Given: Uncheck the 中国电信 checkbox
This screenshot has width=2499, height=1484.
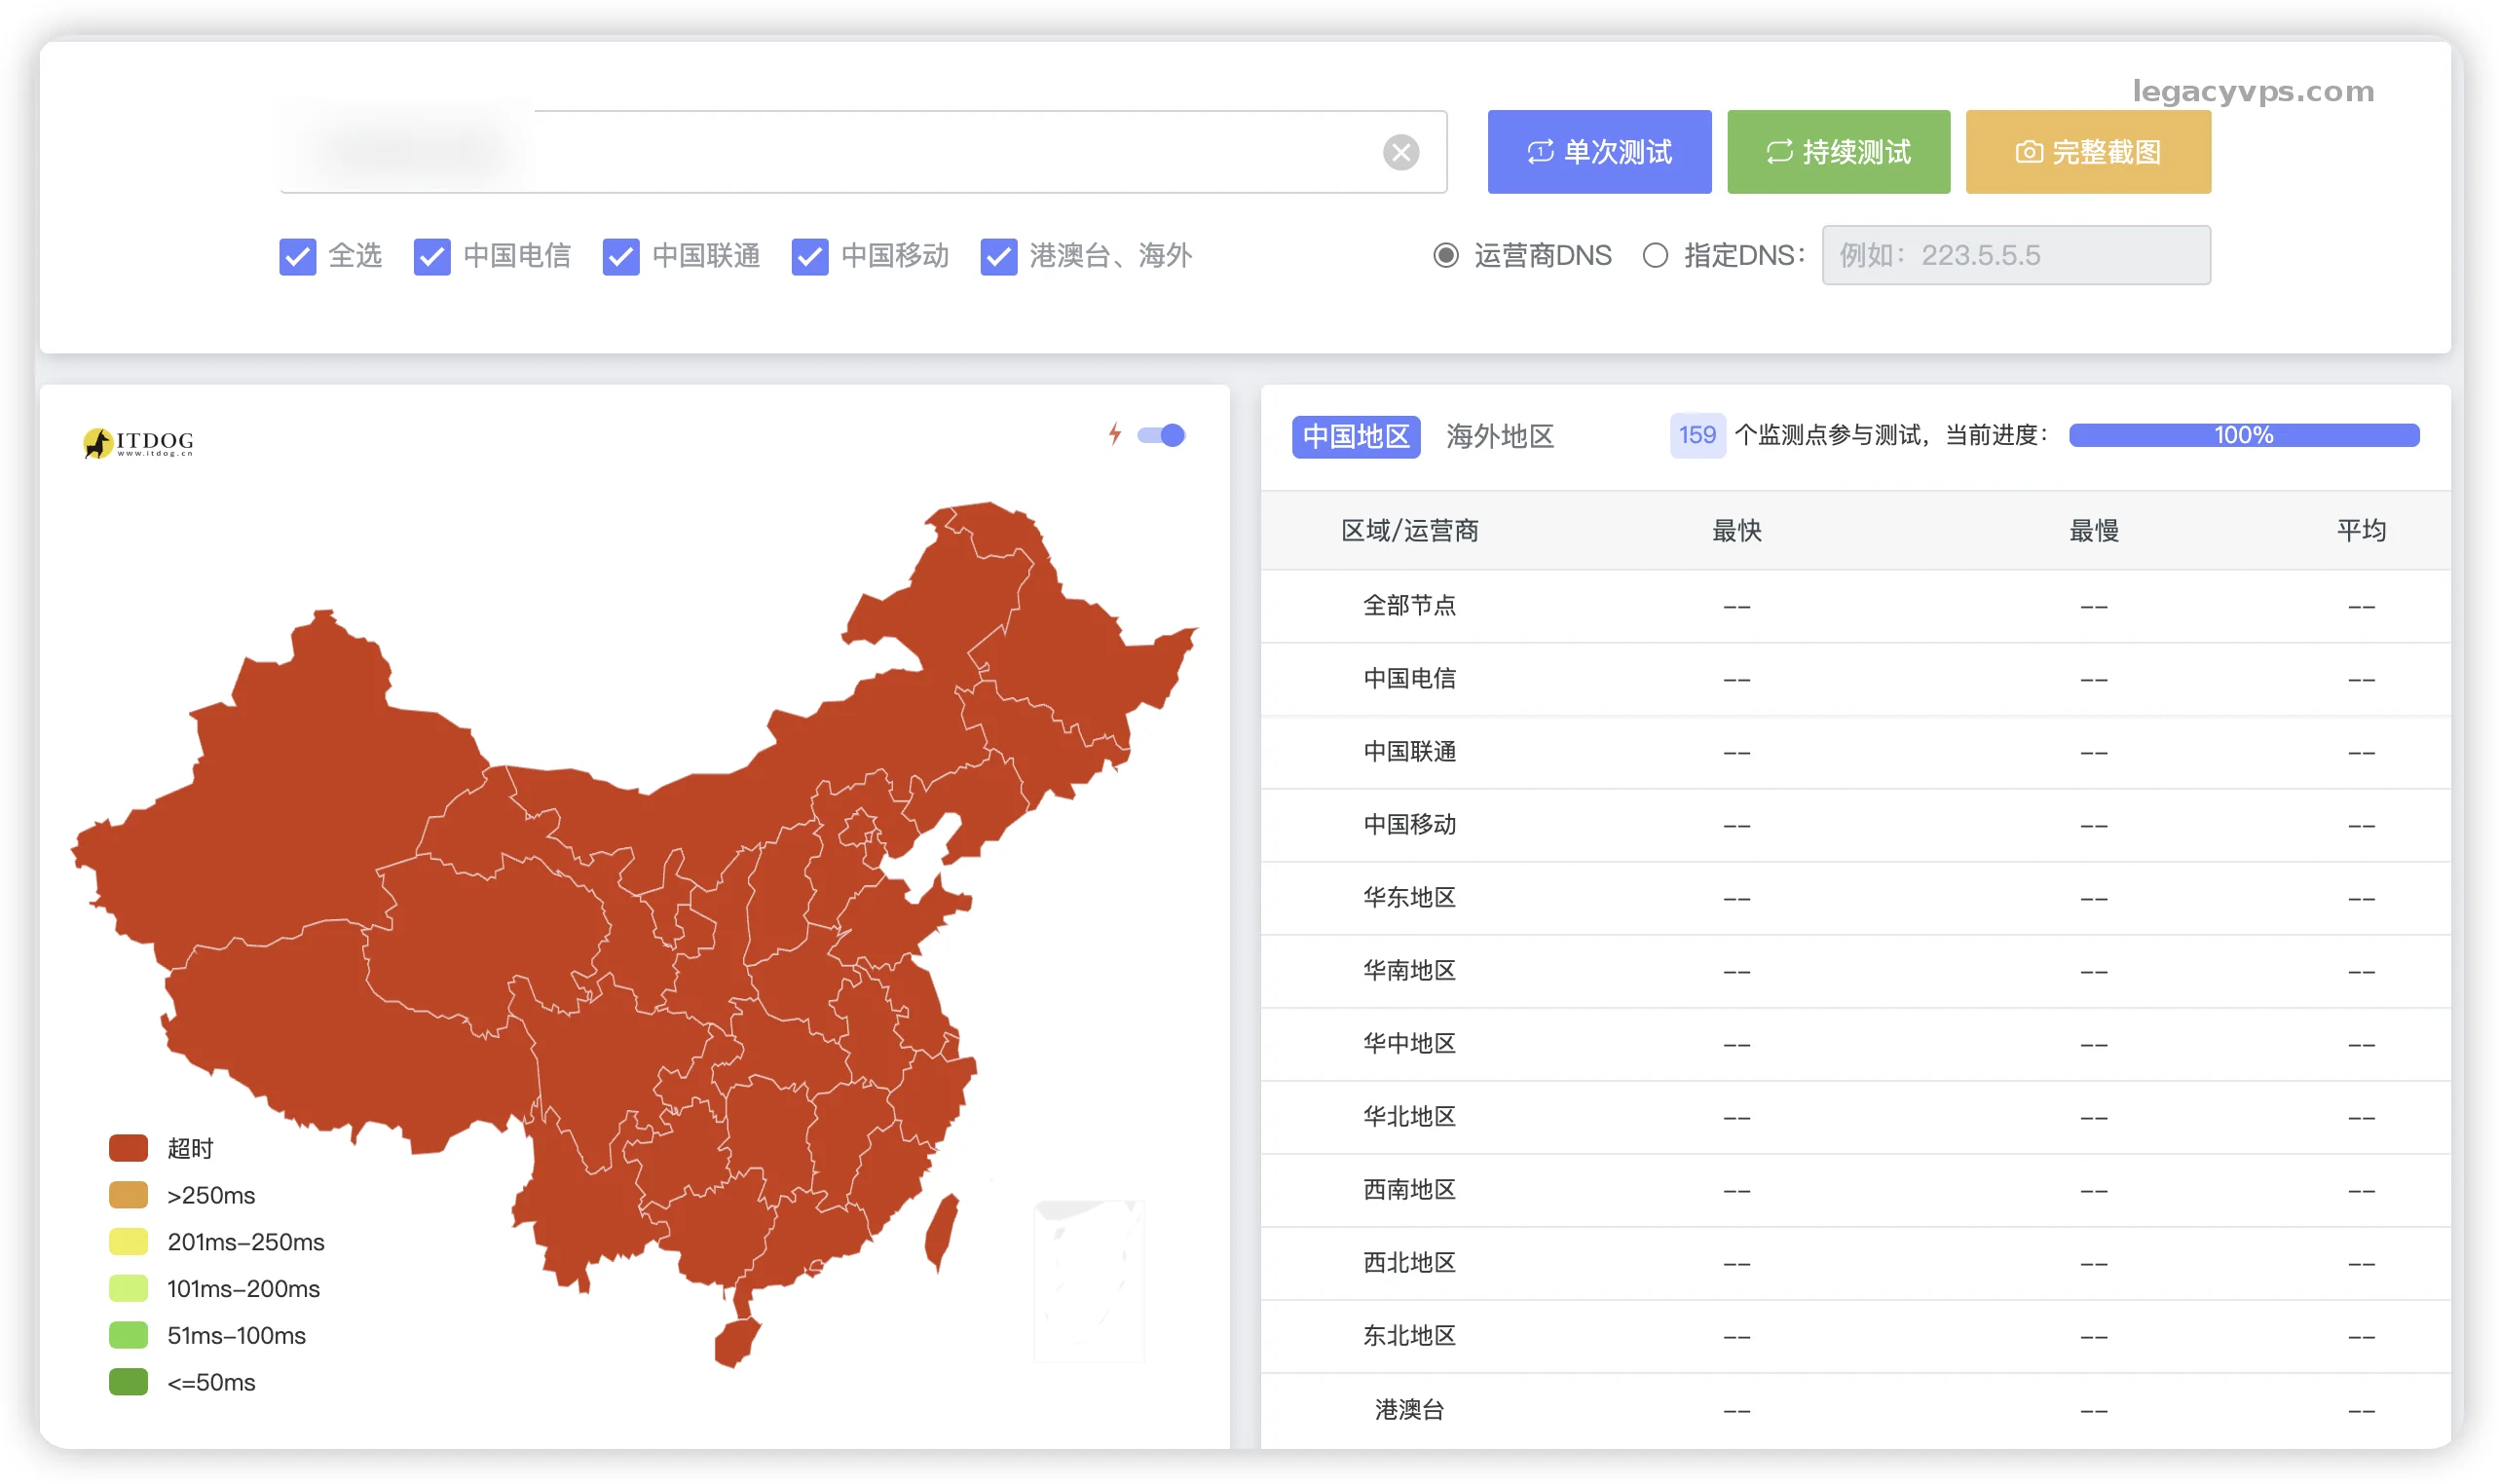Looking at the screenshot, I should 431,257.
